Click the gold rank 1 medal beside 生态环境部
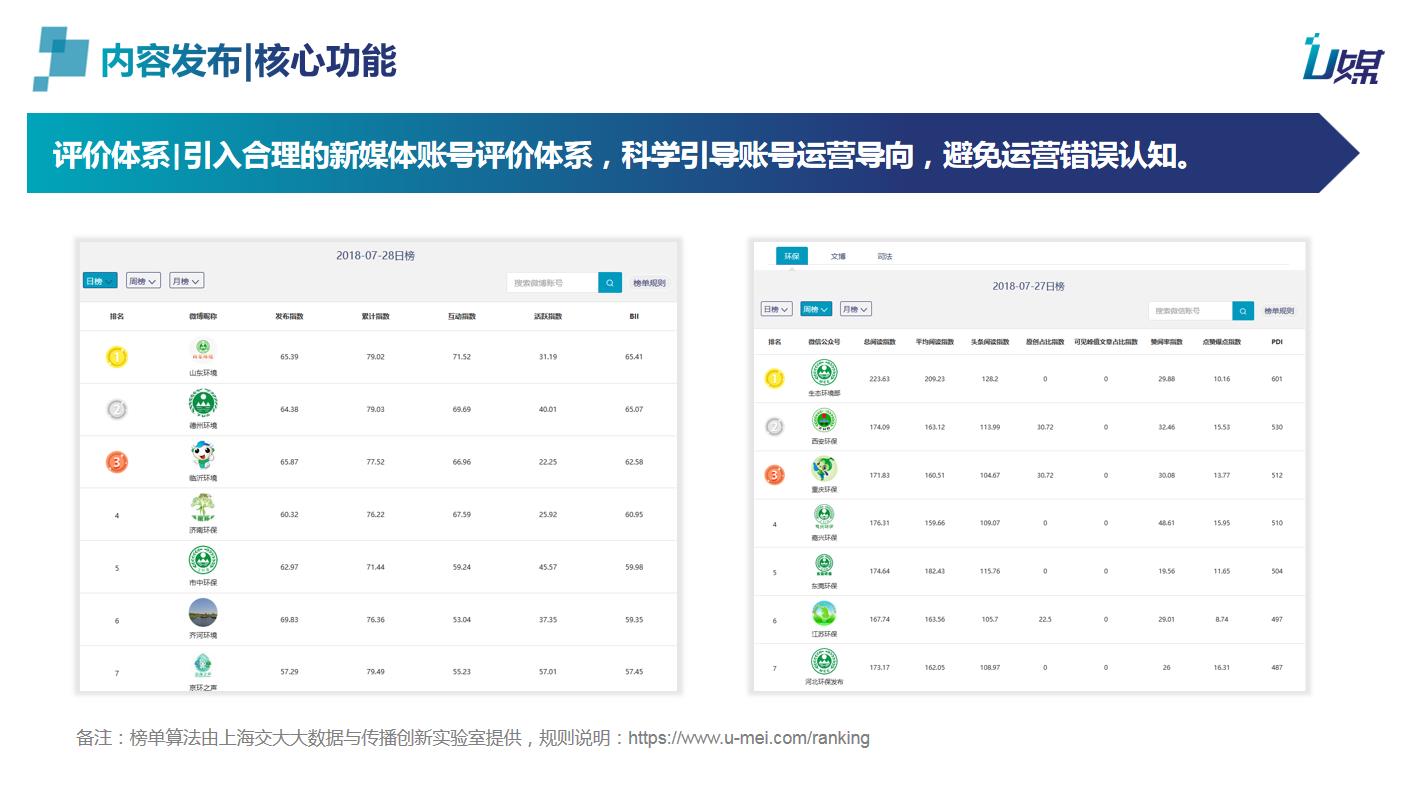 (775, 379)
